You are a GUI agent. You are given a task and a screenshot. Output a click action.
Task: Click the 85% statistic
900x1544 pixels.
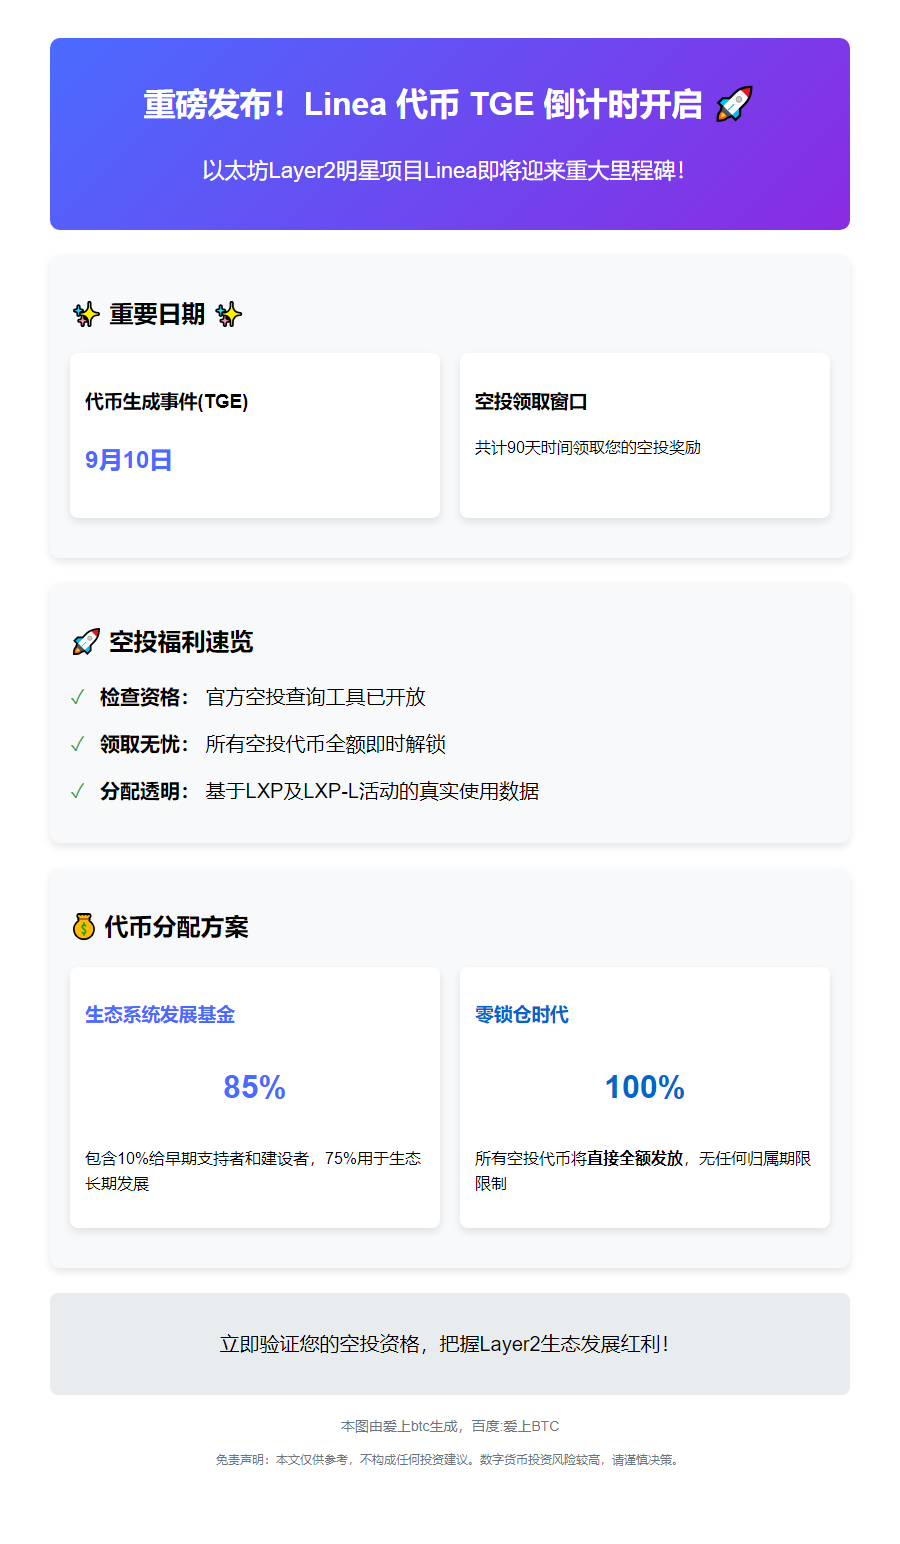coord(254,1086)
